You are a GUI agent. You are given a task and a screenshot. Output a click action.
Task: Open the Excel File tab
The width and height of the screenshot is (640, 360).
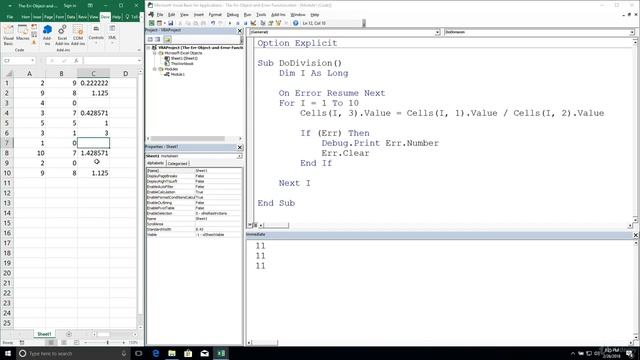click(x=10, y=17)
